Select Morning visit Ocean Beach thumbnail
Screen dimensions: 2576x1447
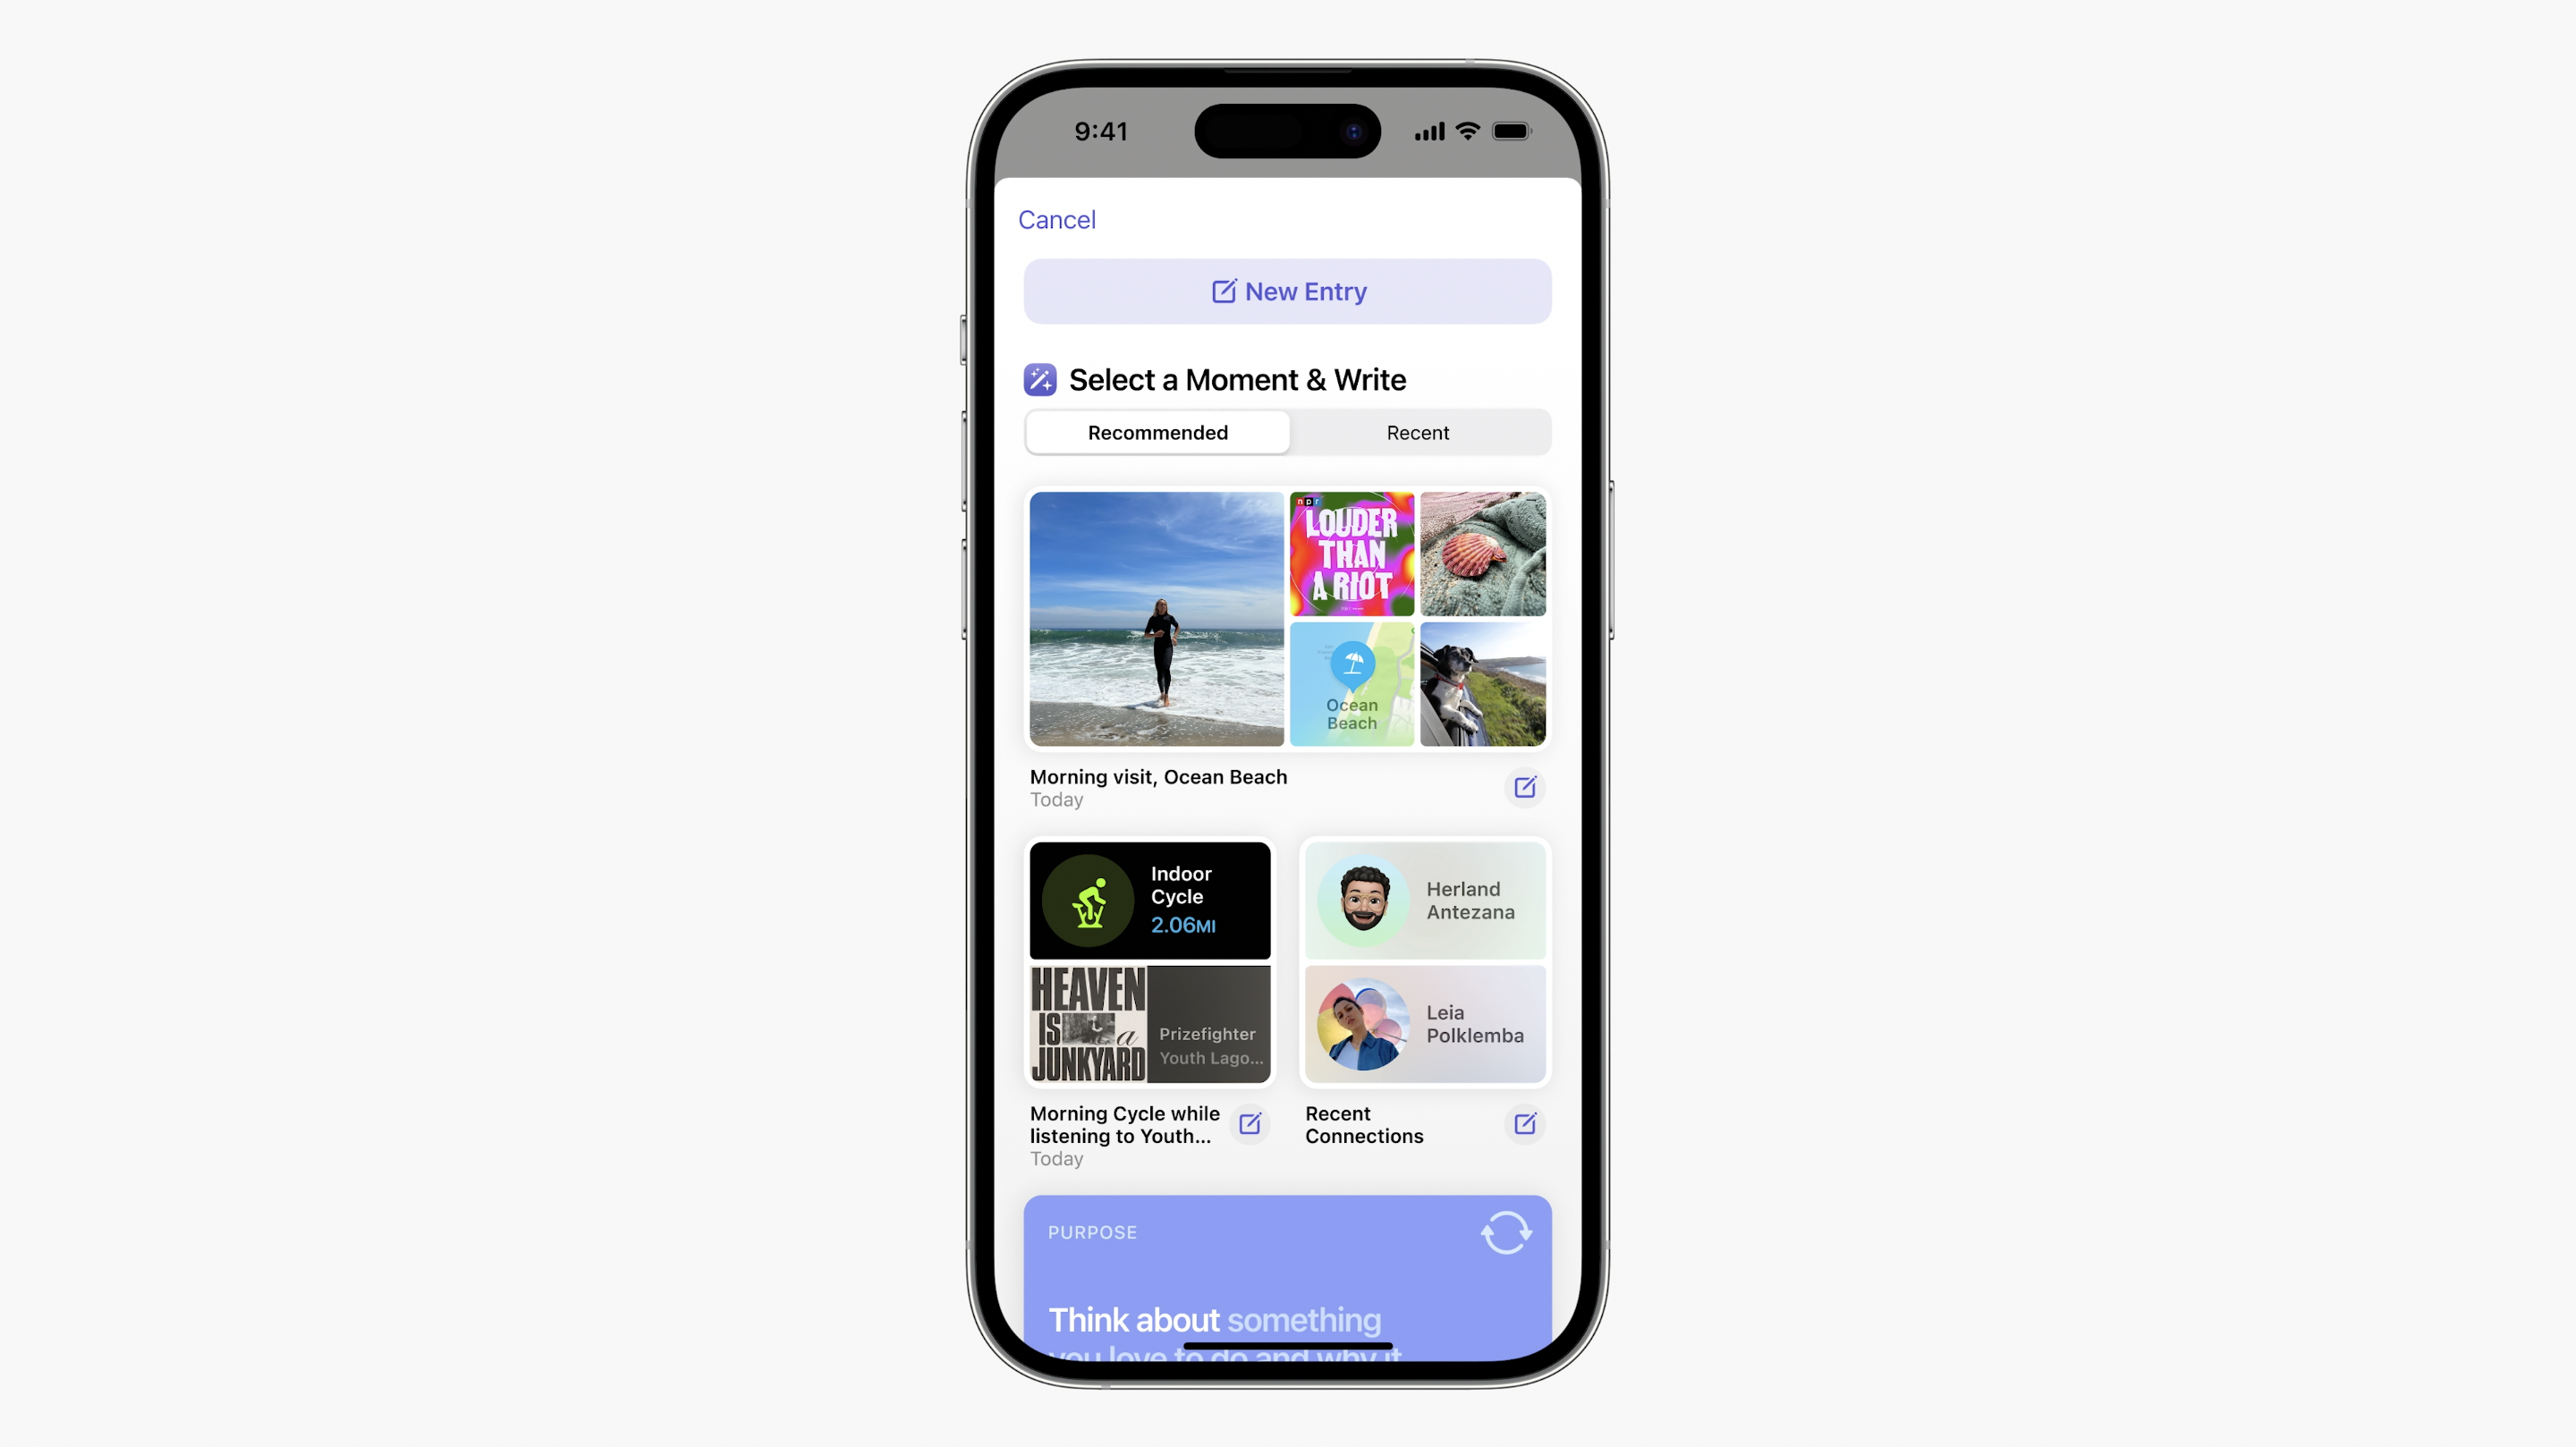point(1156,617)
